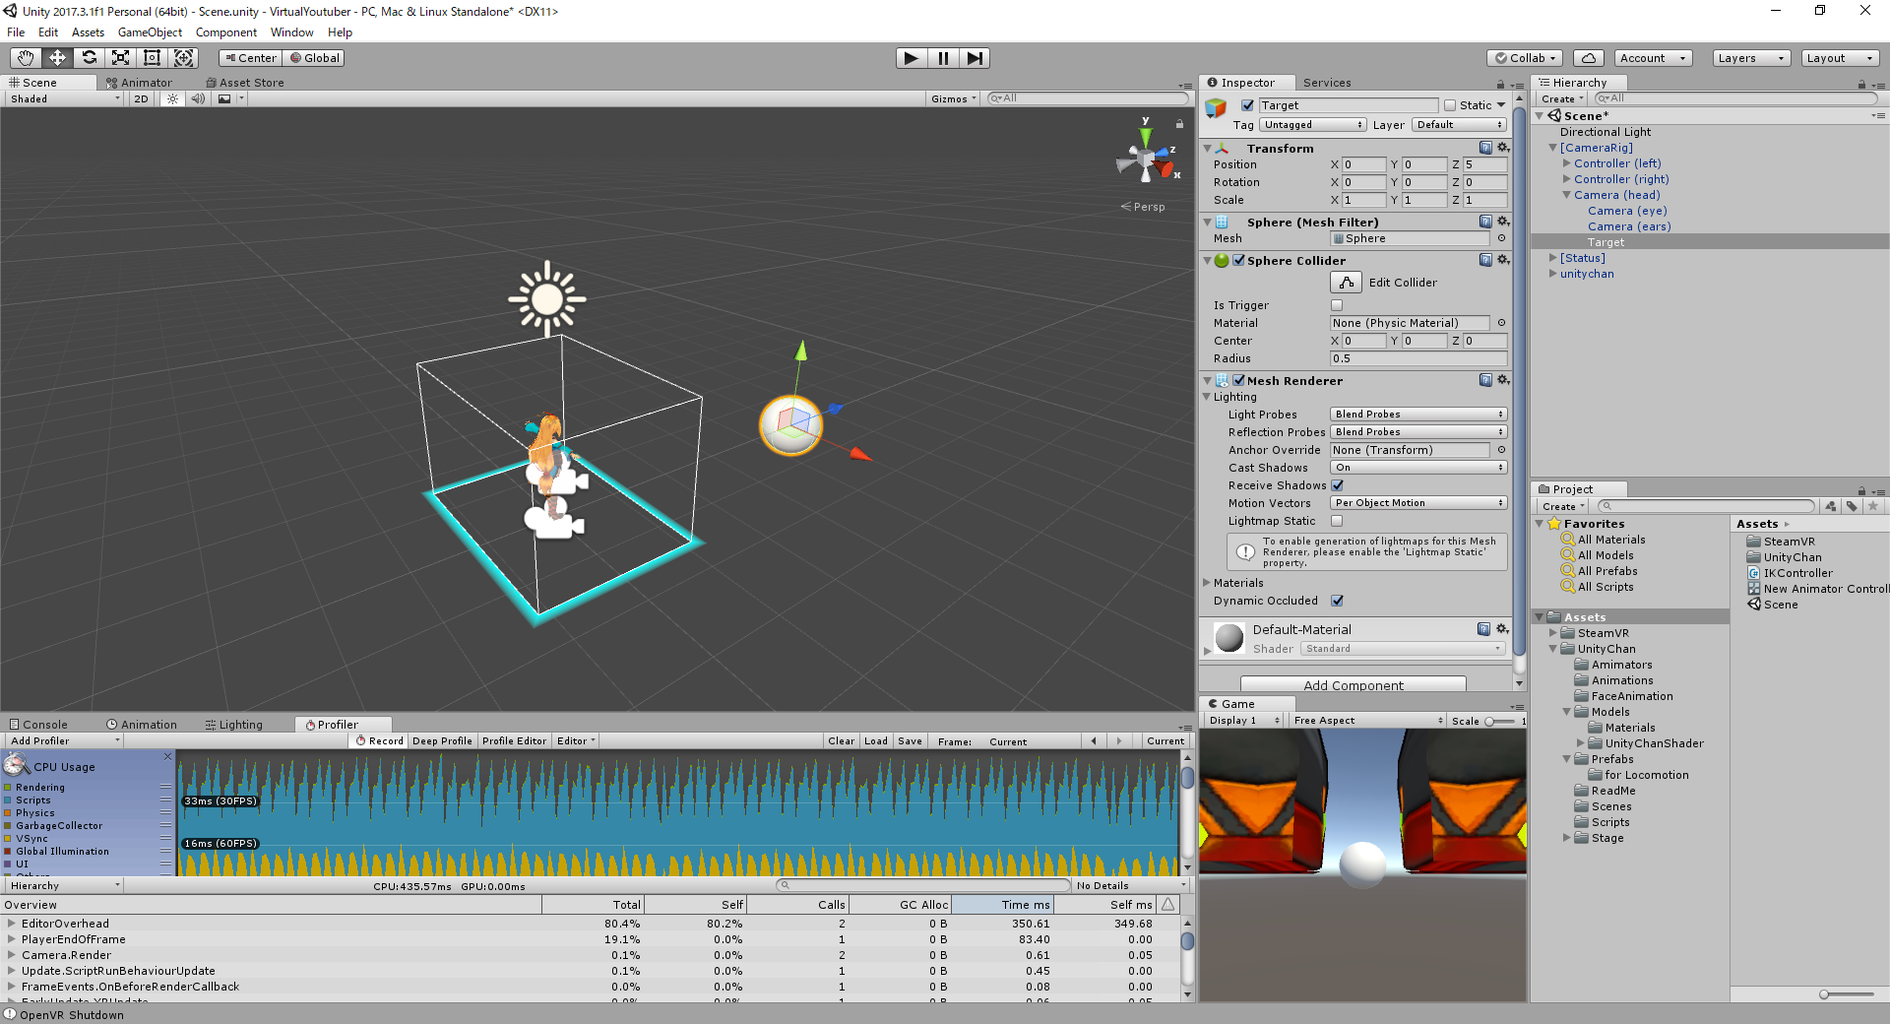This screenshot has height=1024, width=1890.
Task: Switch to the Animator tab
Action: [x=139, y=83]
